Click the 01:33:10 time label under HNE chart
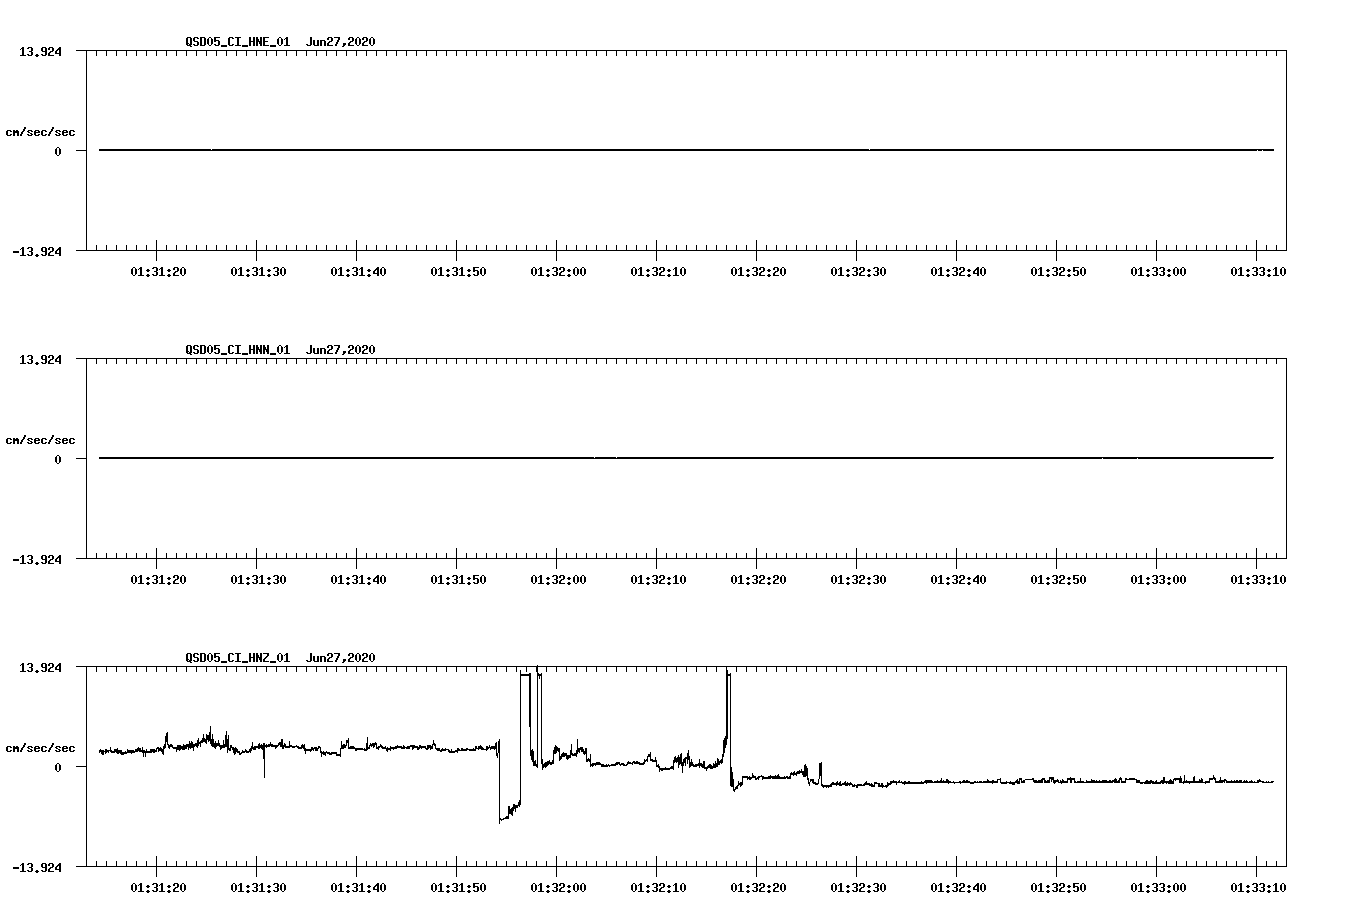This screenshot has width=1358, height=924. (x=1258, y=272)
